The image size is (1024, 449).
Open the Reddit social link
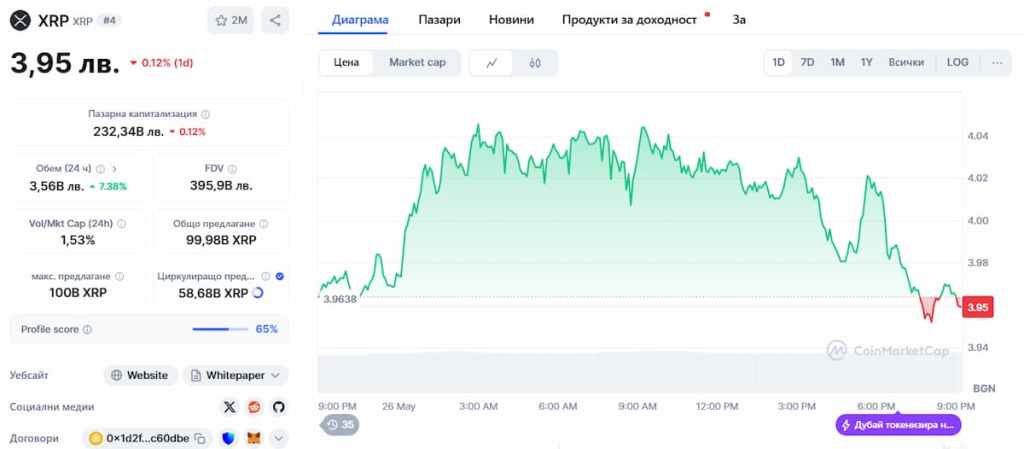tap(254, 407)
